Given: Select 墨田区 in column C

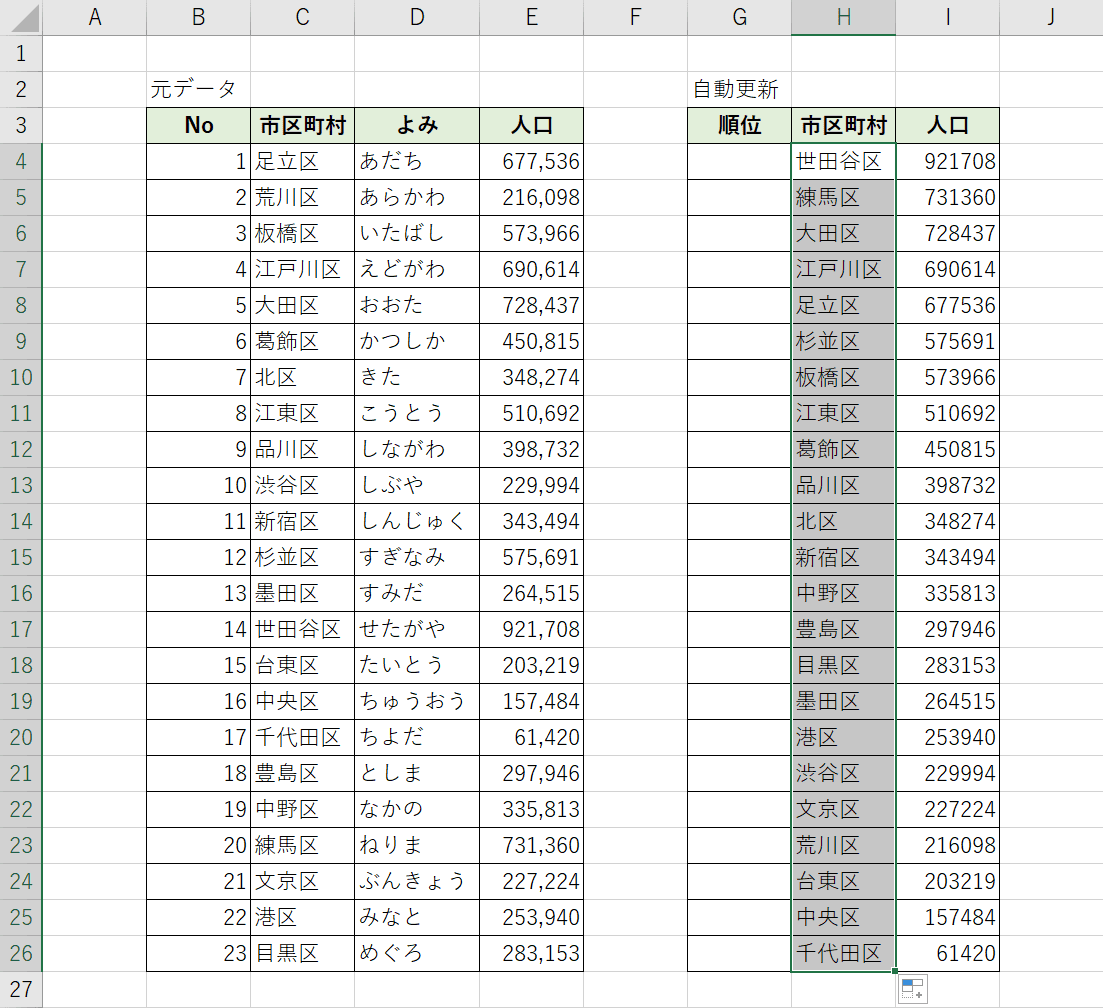Looking at the screenshot, I should [302, 593].
